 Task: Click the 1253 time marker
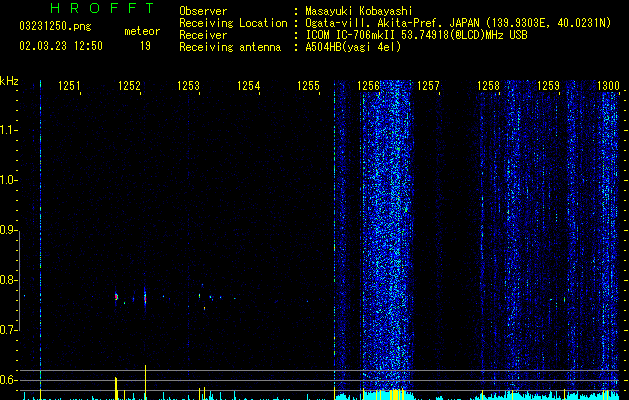point(189,85)
